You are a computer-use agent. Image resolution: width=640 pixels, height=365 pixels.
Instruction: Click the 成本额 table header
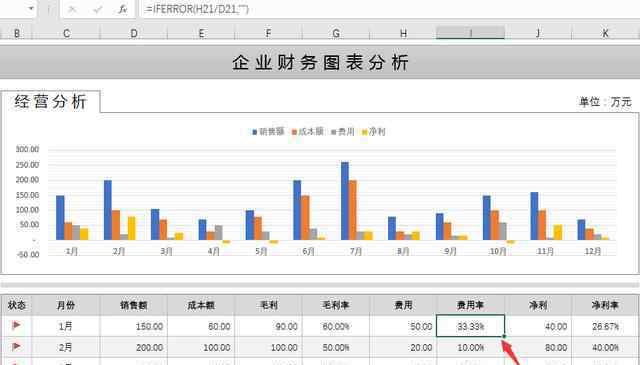pos(201,305)
